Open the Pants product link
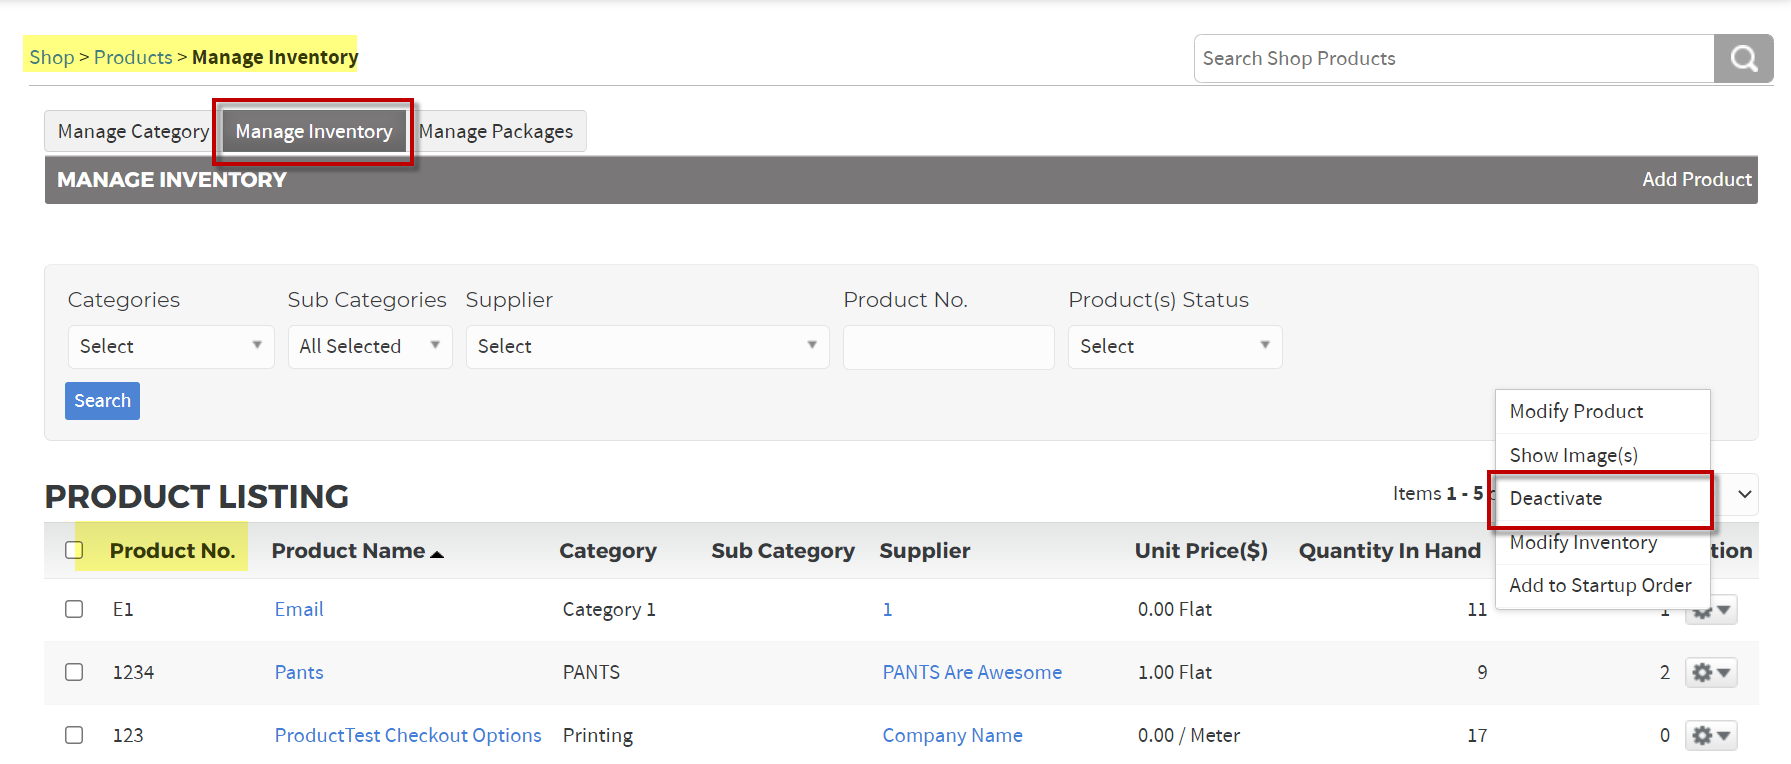1791x764 pixels. point(299,672)
